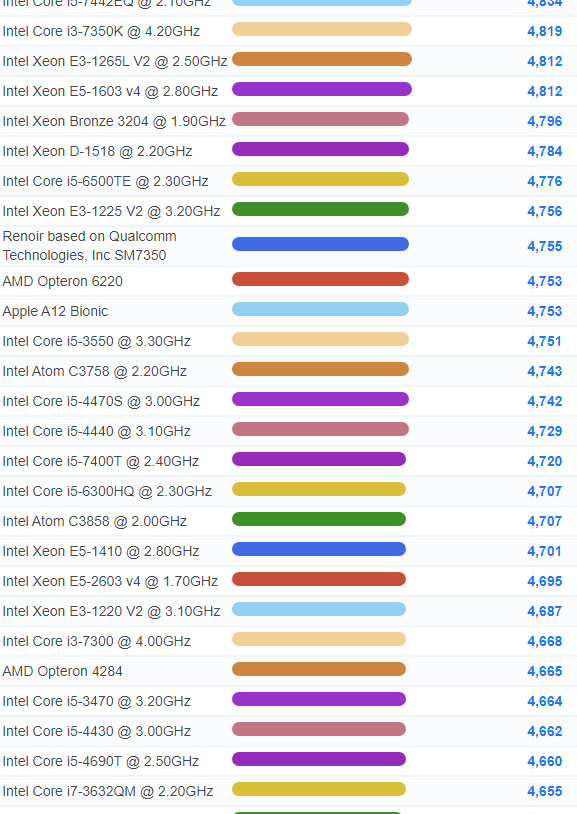Open Intel Core i5-4440 @ 3.10GHz
The height and width of the screenshot is (814, 577).
click(97, 431)
